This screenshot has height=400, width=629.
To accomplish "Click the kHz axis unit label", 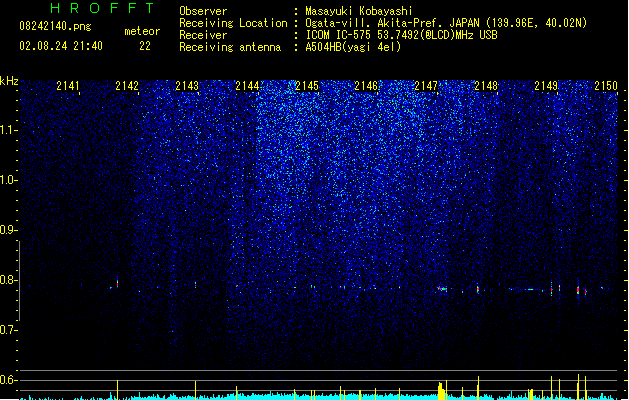I will pyautogui.click(x=9, y=81).
